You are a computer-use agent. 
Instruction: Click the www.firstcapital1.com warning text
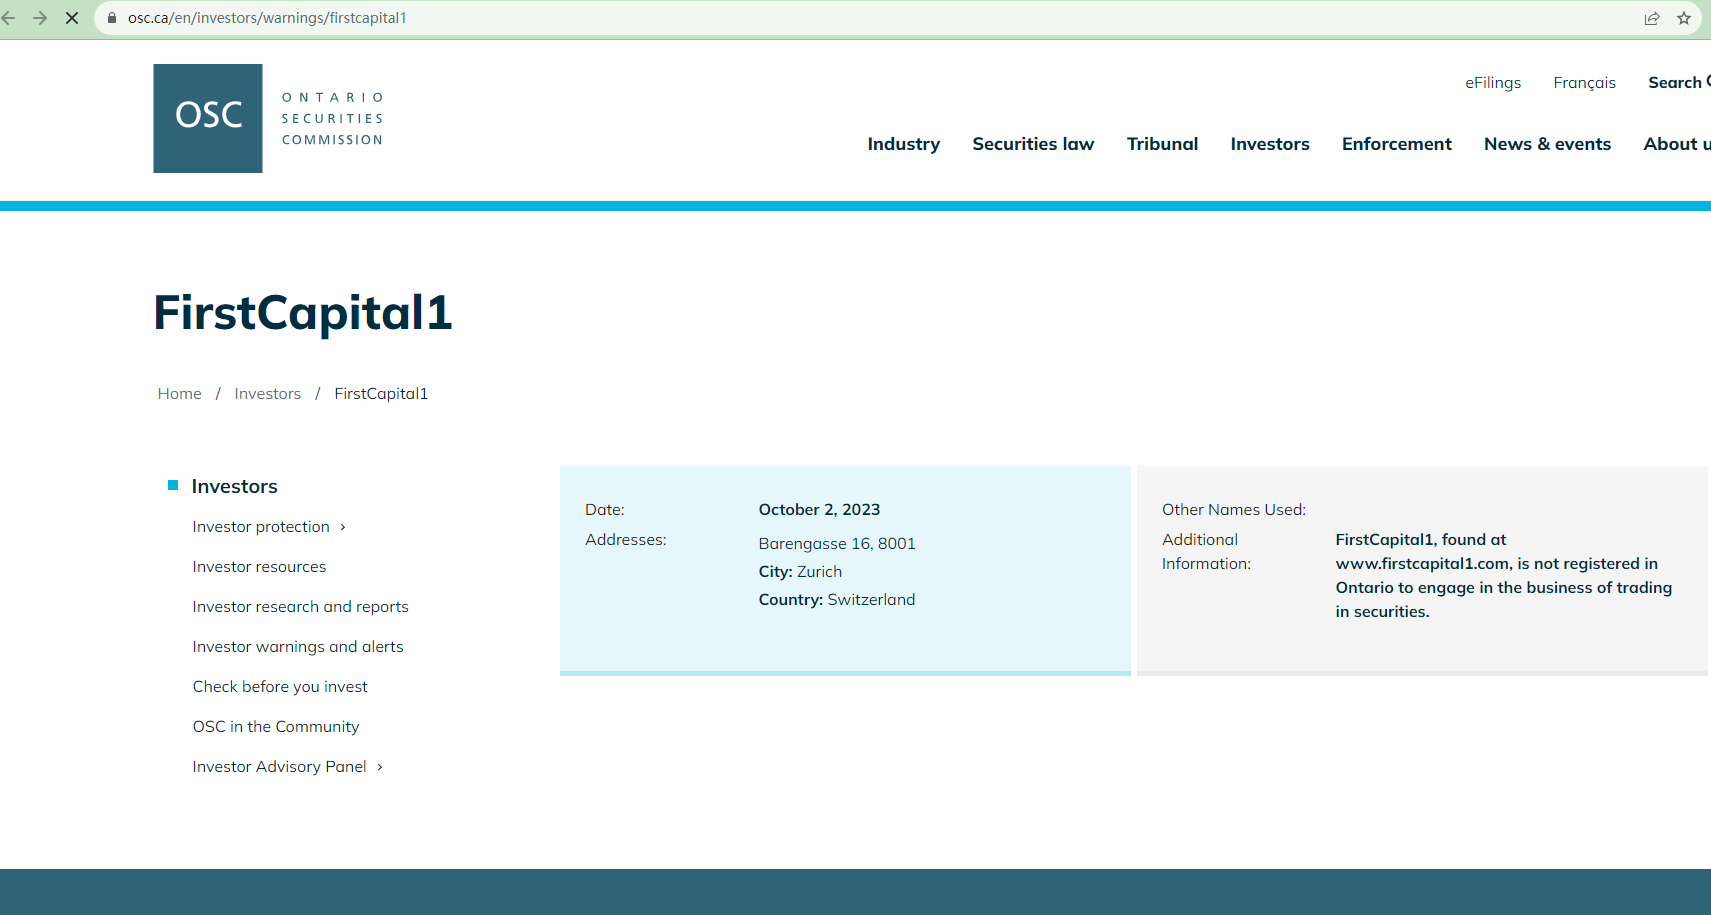point(1503,576)
